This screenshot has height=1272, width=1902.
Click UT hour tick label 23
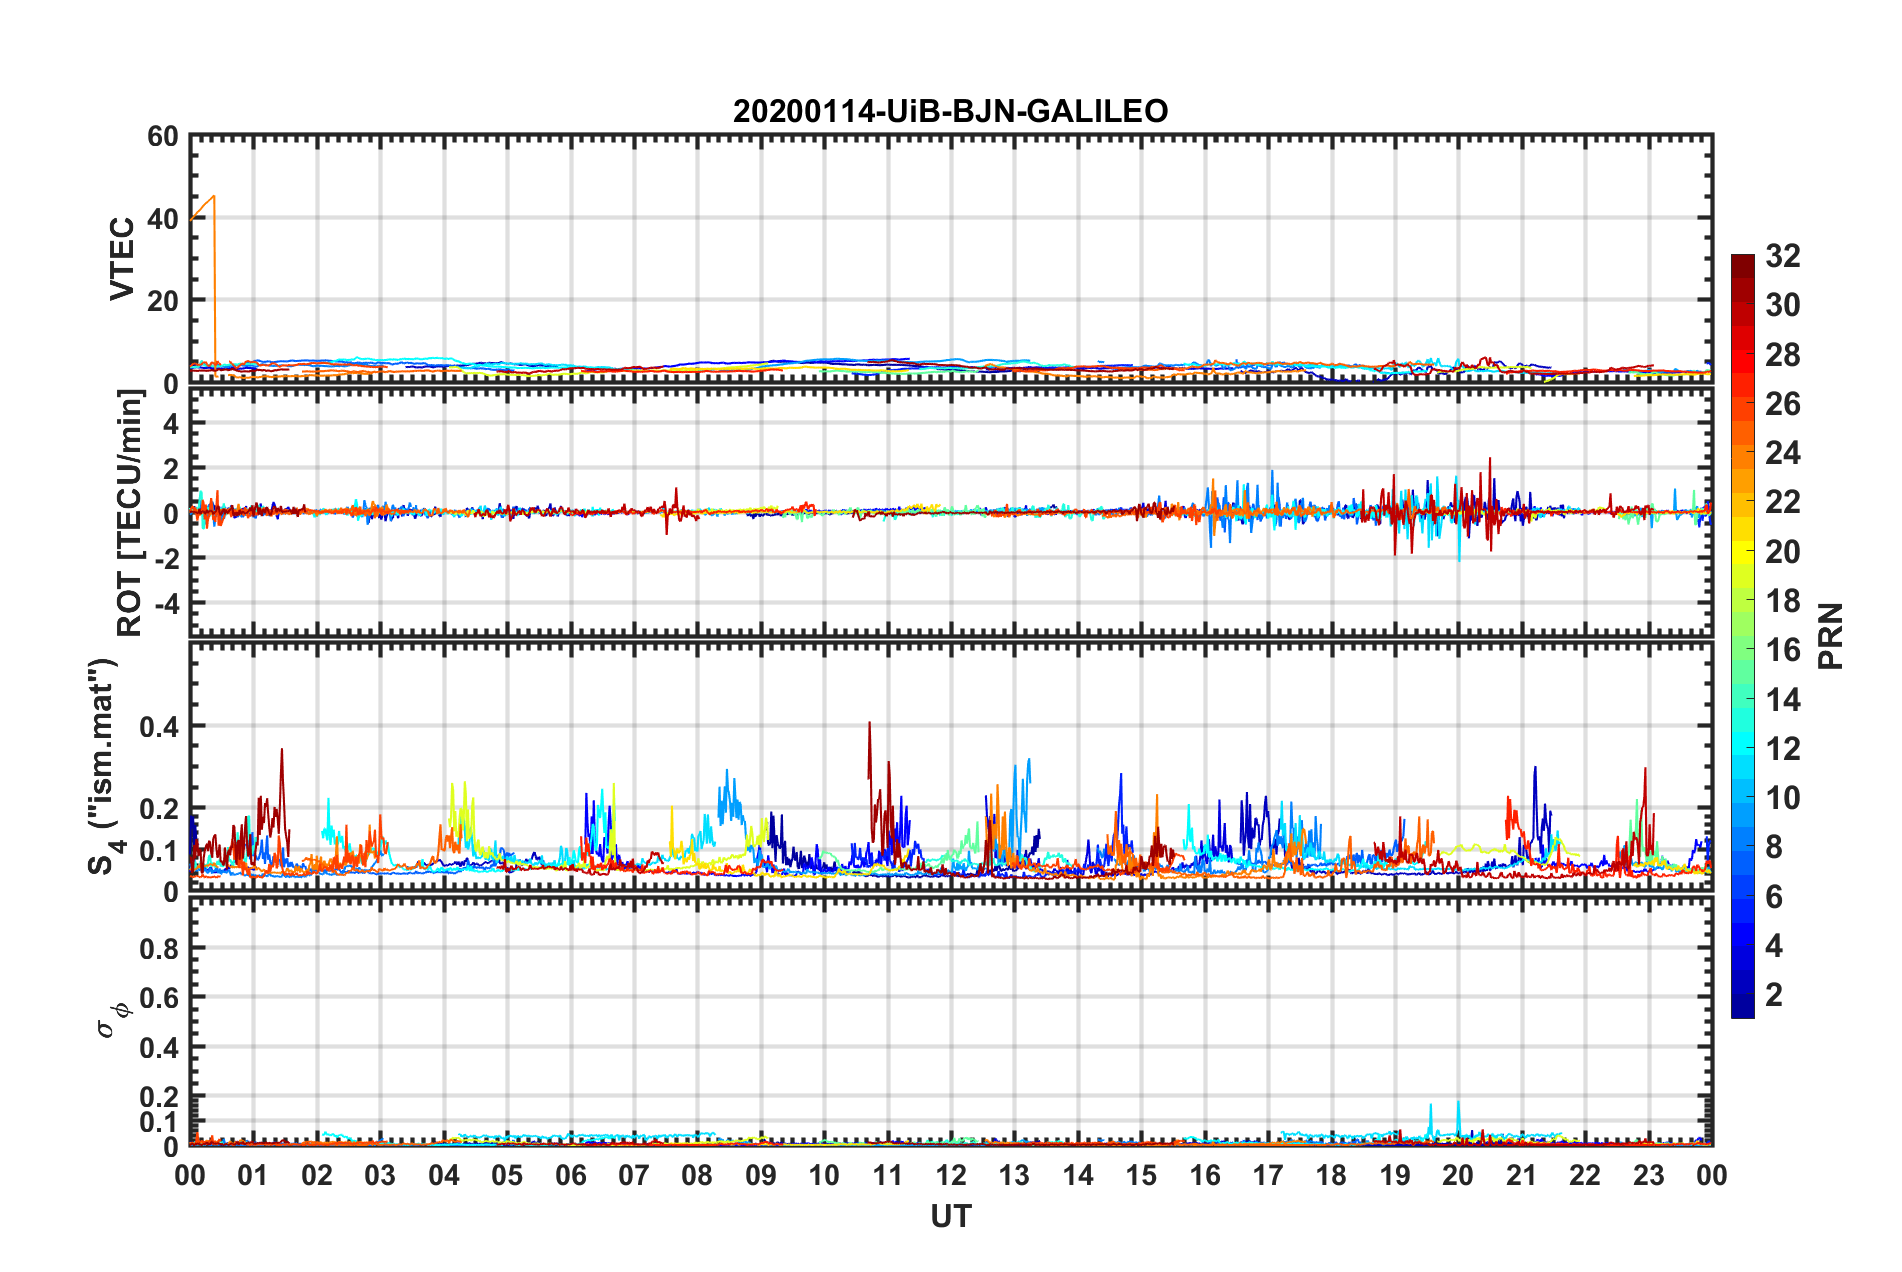tap(1649, 1175)
